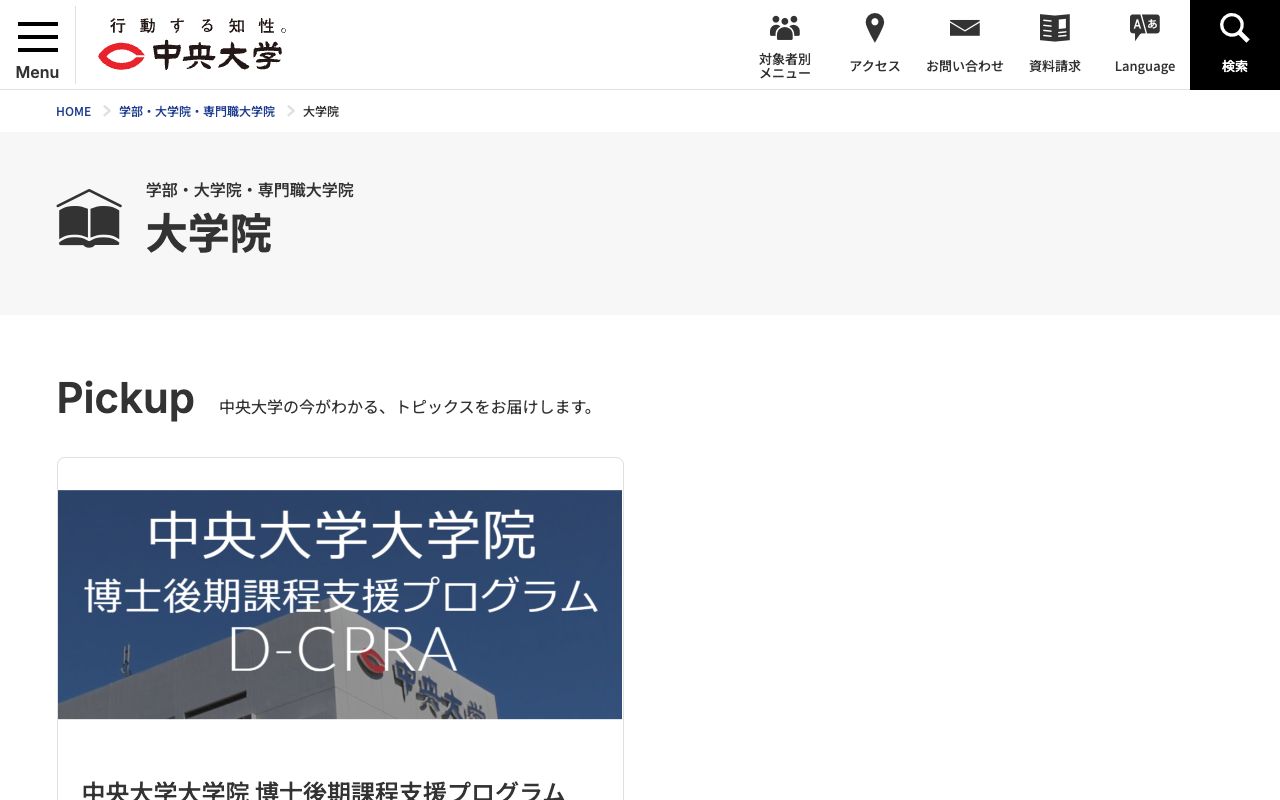1280x800 pixels.
Task: Click the Chuo University logo
Action: (190, 55)
